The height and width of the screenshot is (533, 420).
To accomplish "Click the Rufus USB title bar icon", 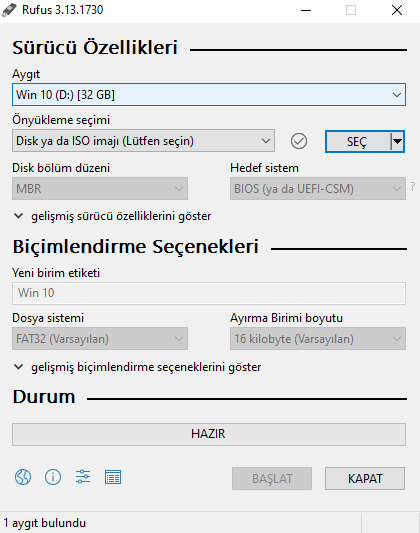I will (9, 10).
